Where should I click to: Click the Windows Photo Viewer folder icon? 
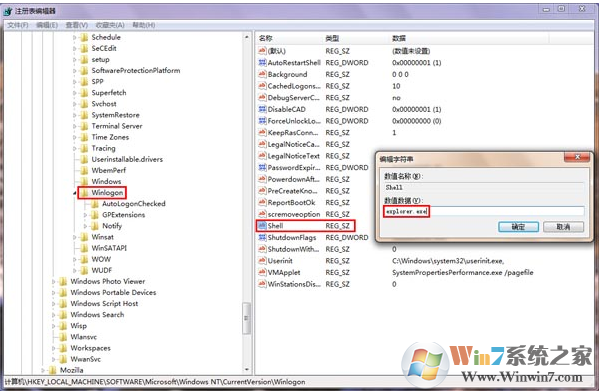[x=63, y=281]
